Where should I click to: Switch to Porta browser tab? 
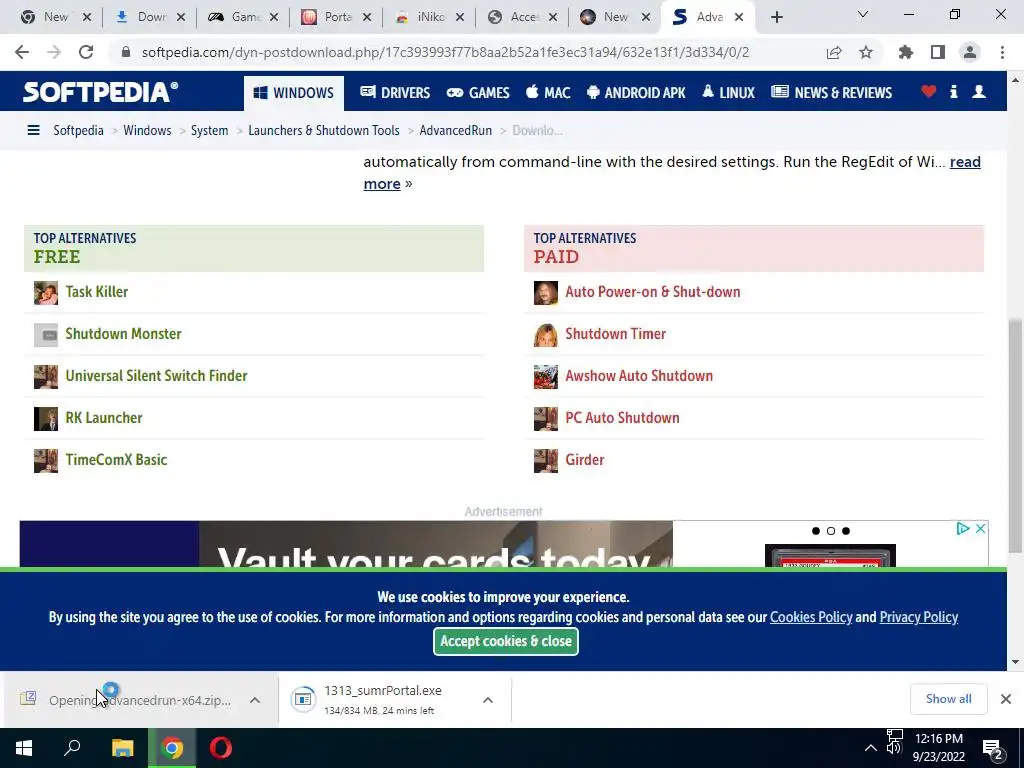[x=336, y=17]
